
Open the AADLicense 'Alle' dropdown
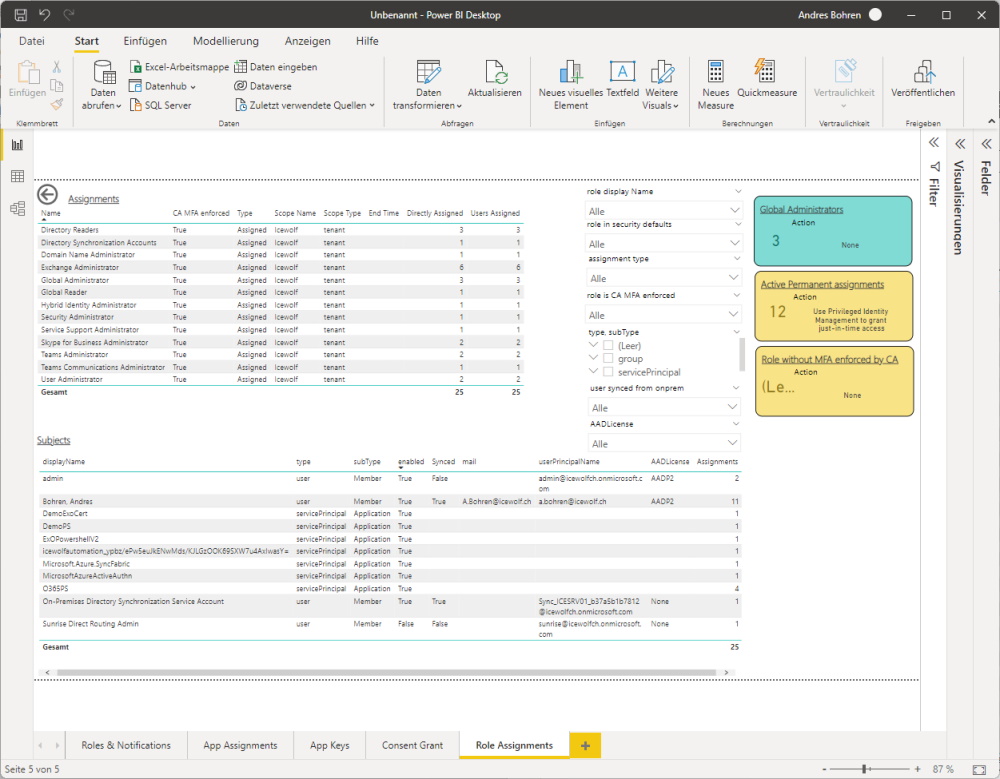click(x=664, y=443)
